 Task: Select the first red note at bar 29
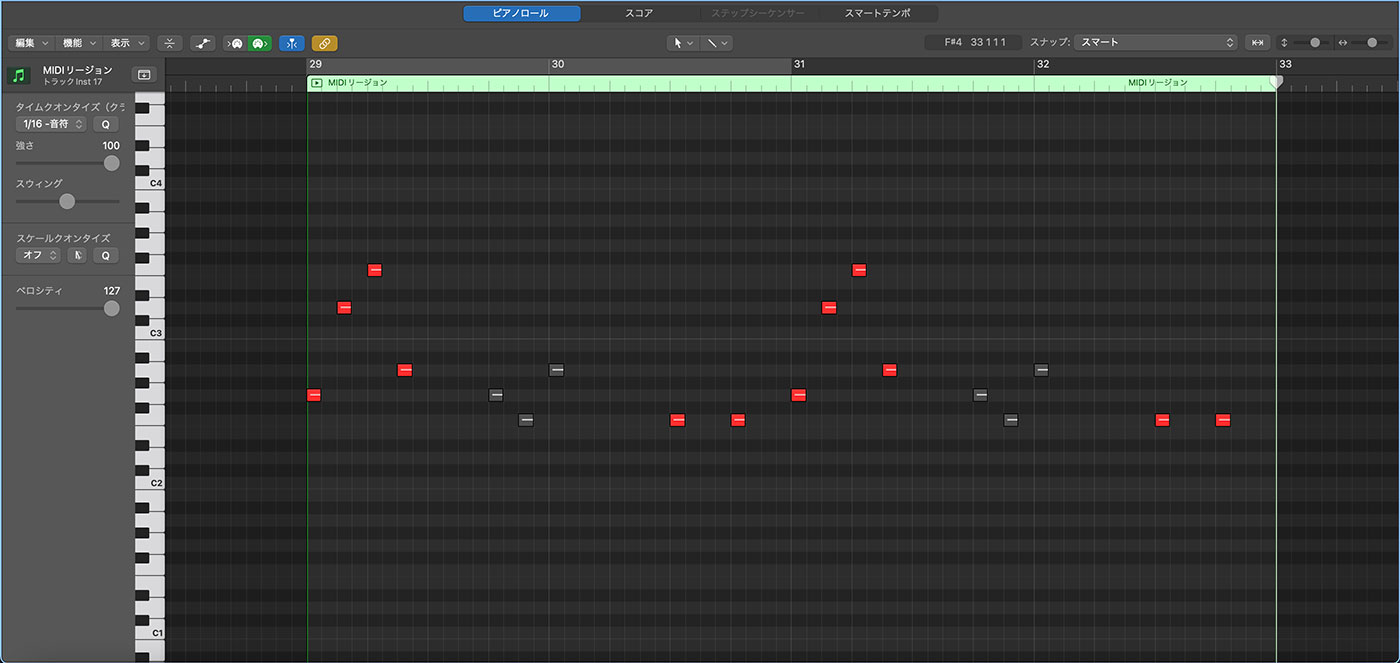point(314,395)
